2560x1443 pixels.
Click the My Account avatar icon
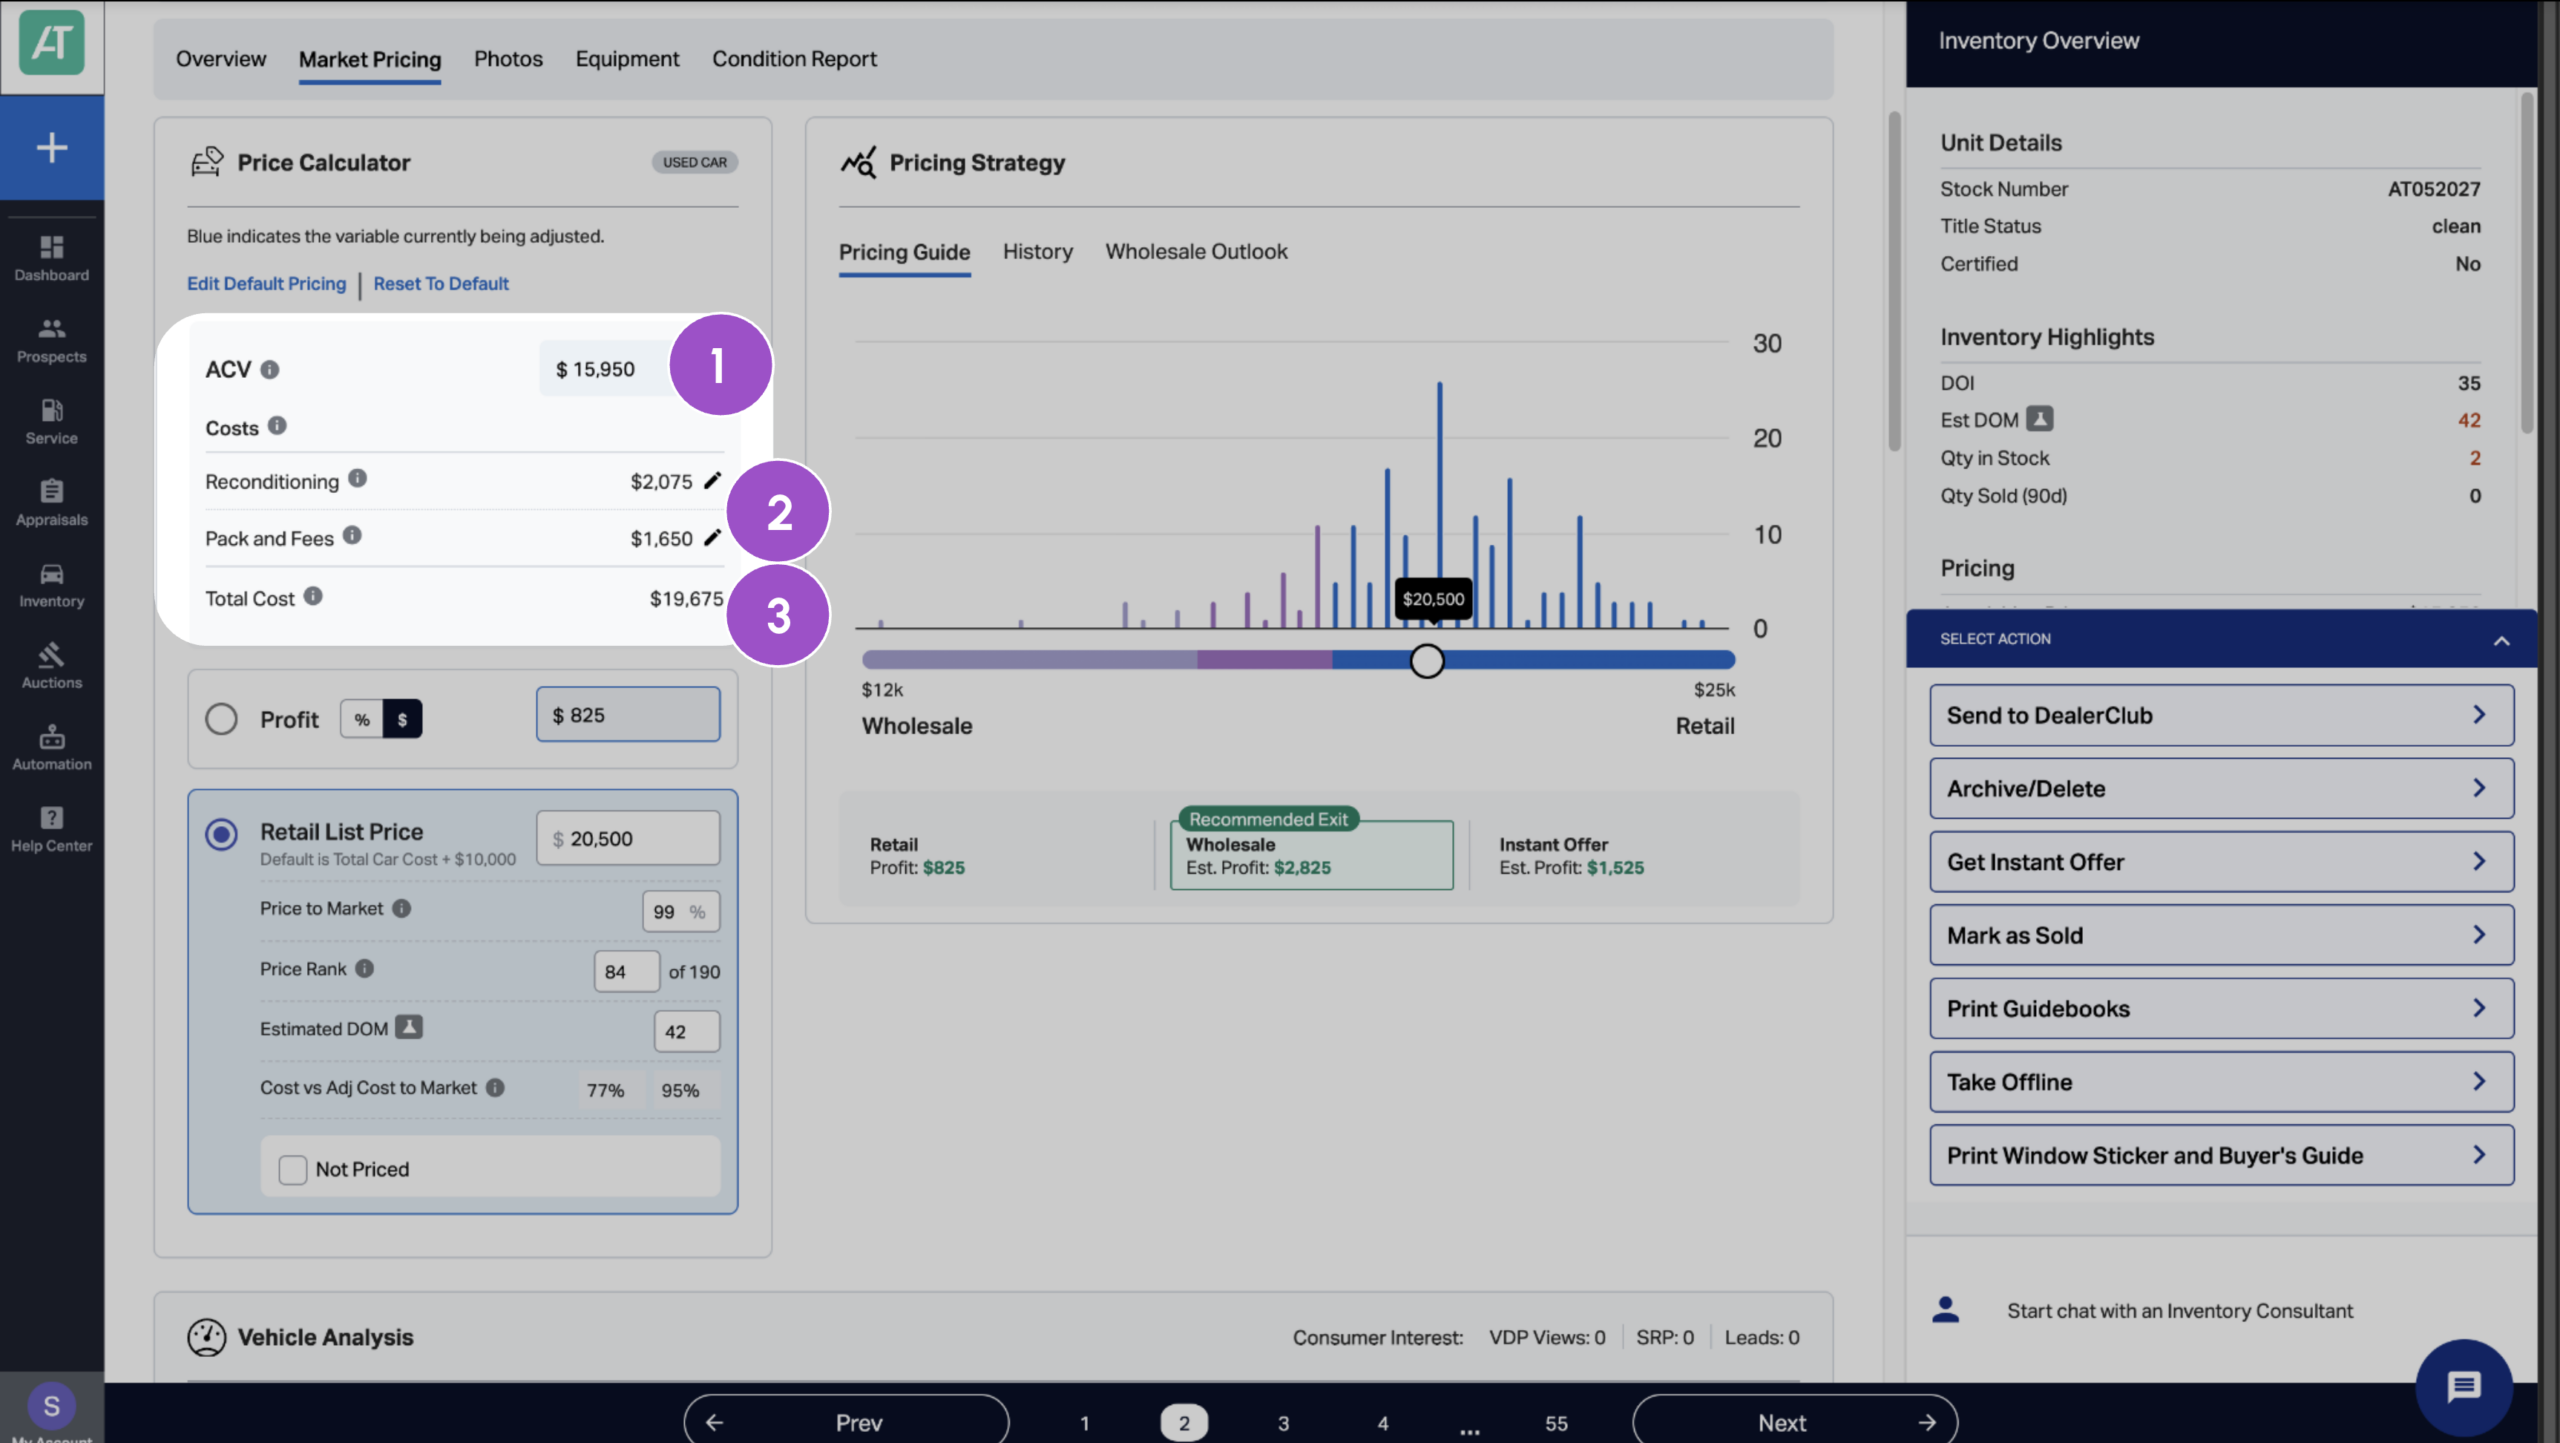tap(52, 1405)
